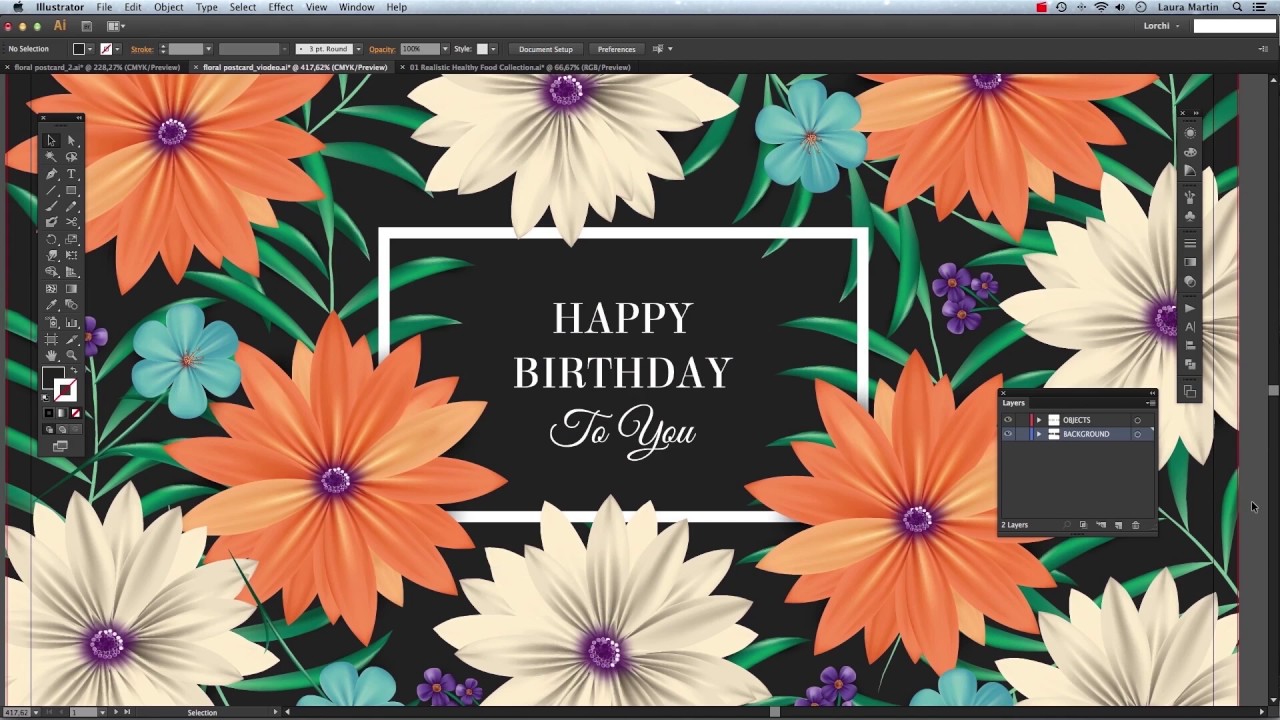Open the stroke weight dropdown

click(x=208, y=49)
